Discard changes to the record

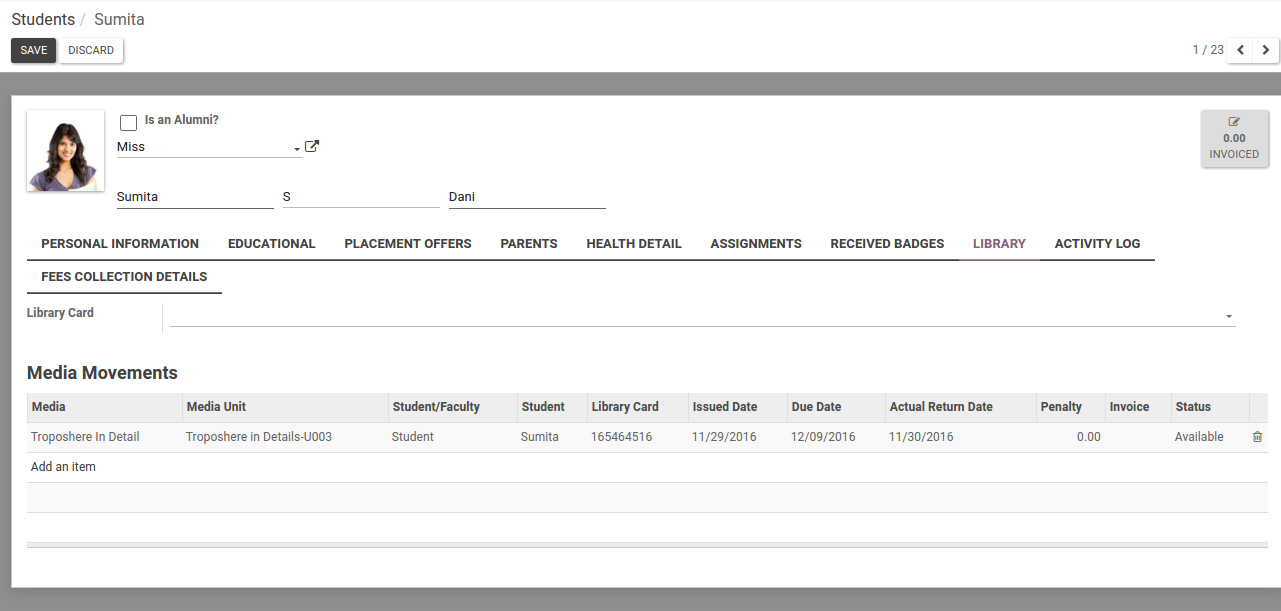point(91,50)
